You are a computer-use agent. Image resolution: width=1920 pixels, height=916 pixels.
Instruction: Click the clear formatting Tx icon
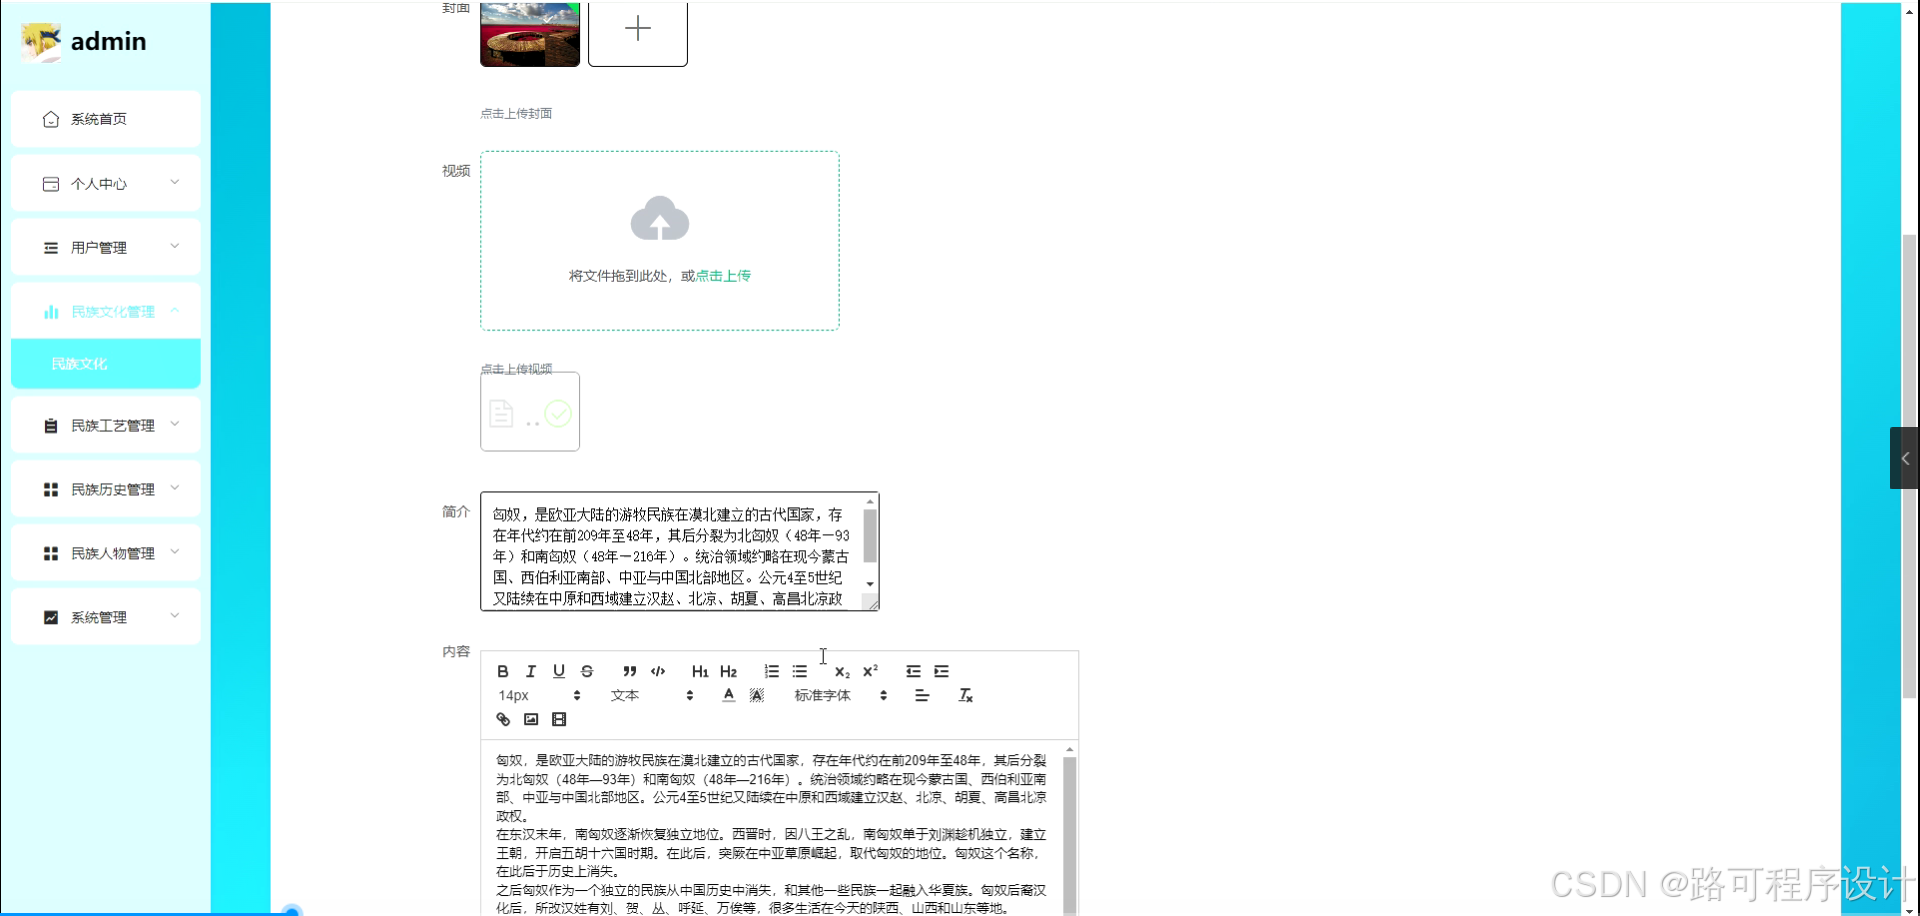point(966,694)
